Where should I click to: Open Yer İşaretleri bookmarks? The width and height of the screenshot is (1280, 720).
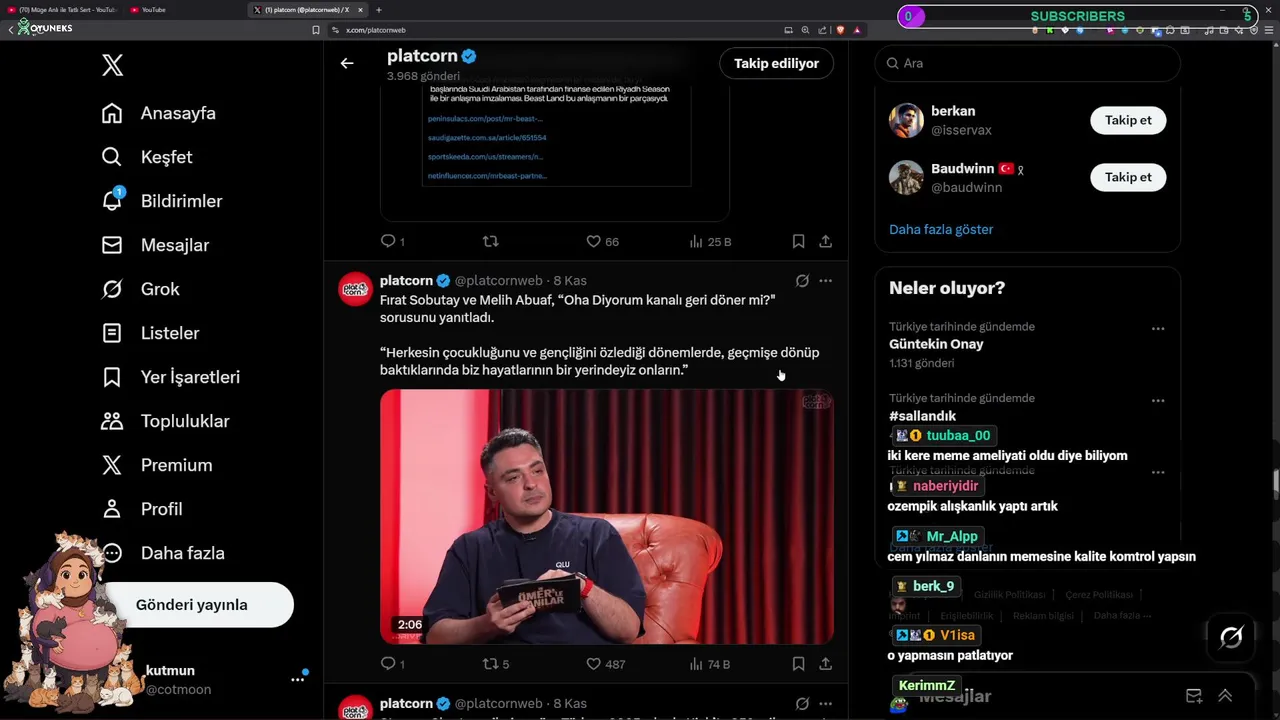coord(171,377)
